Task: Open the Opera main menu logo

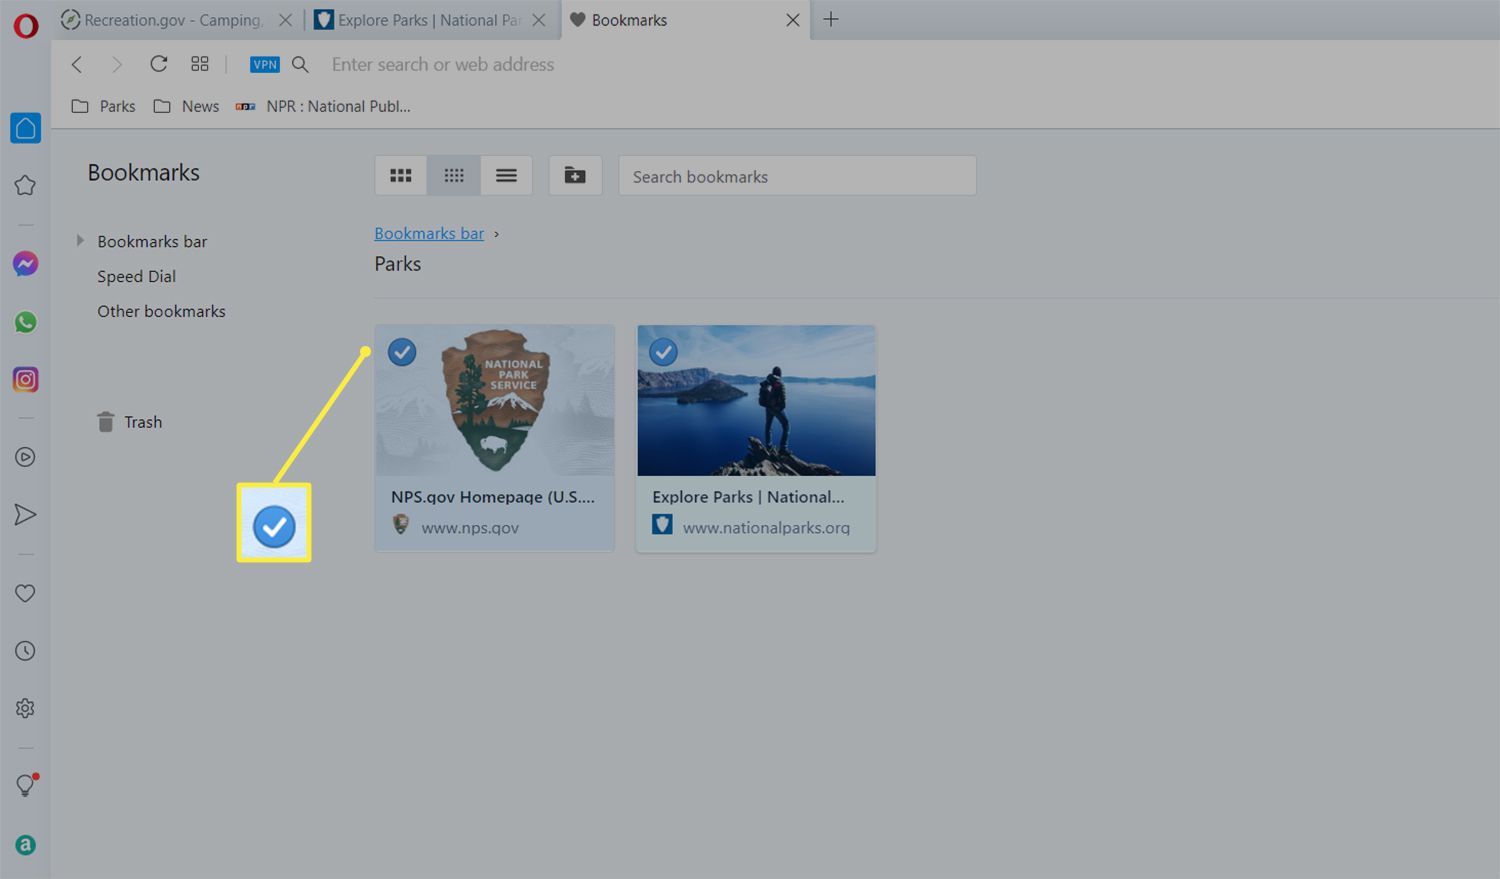Action: point(25,24)
